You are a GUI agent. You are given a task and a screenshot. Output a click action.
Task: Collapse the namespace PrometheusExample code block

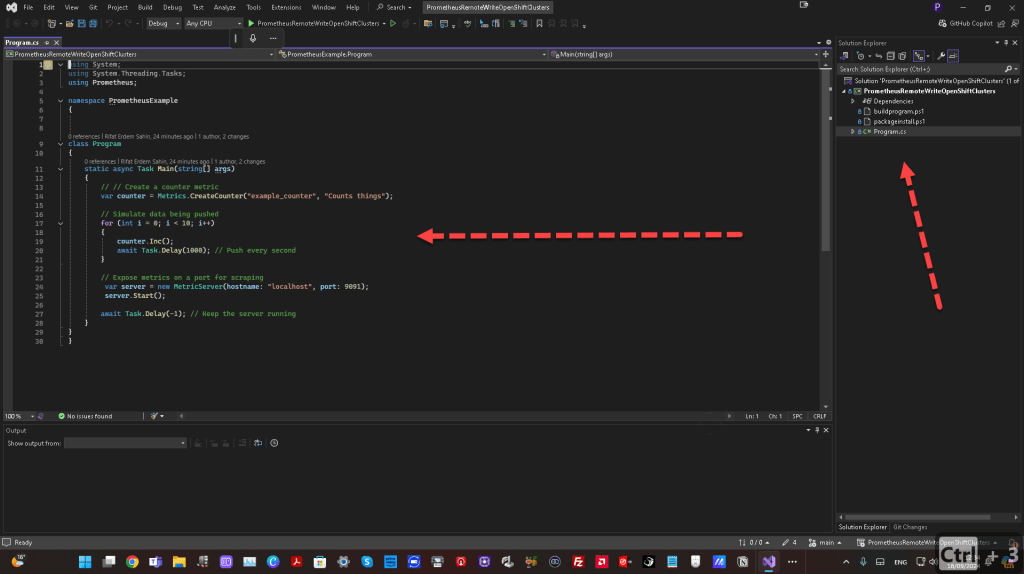tap(61, 101)
